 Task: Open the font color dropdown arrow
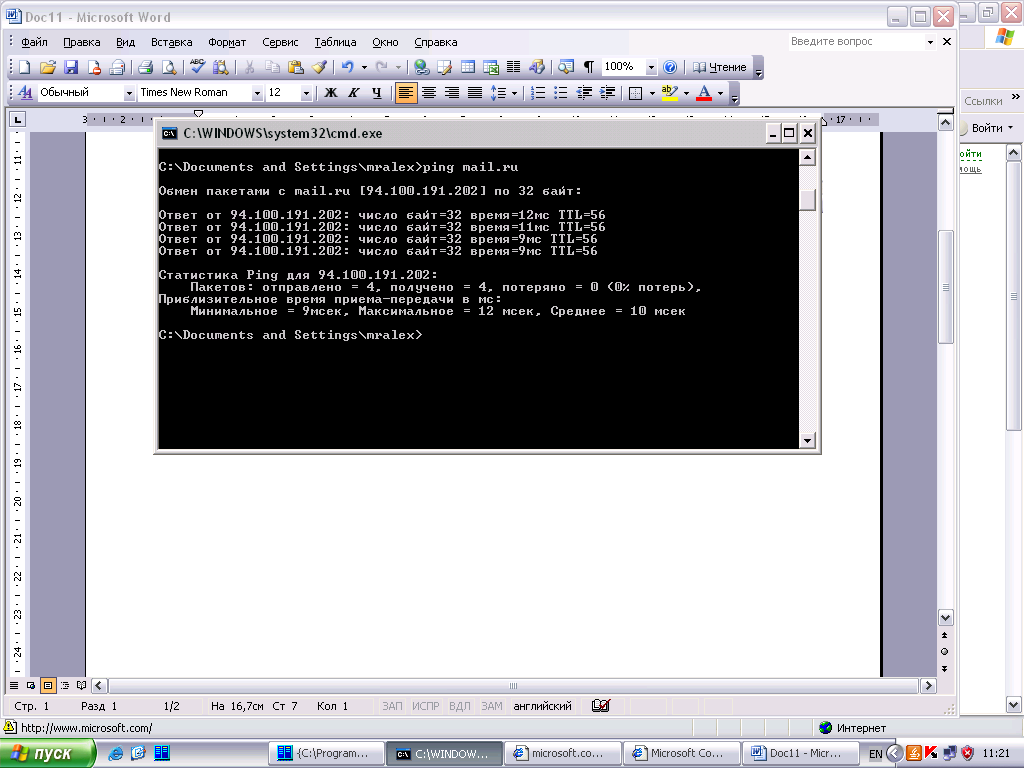(720, 93)
